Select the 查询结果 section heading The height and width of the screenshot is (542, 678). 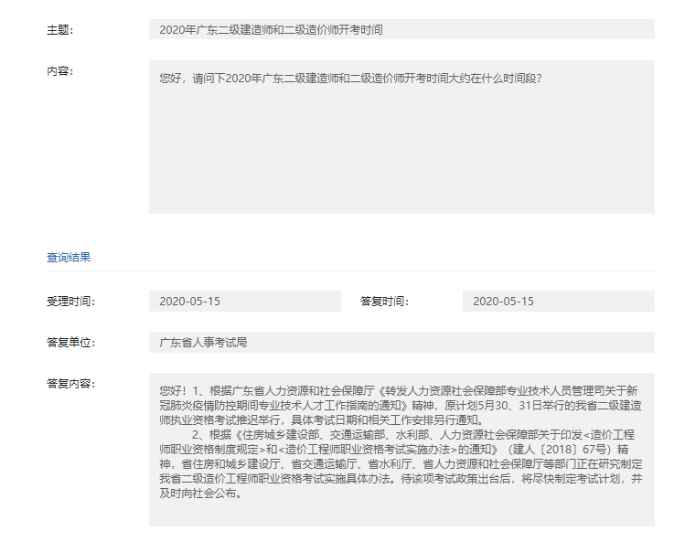pyautogui.click(x=69, y=257)
